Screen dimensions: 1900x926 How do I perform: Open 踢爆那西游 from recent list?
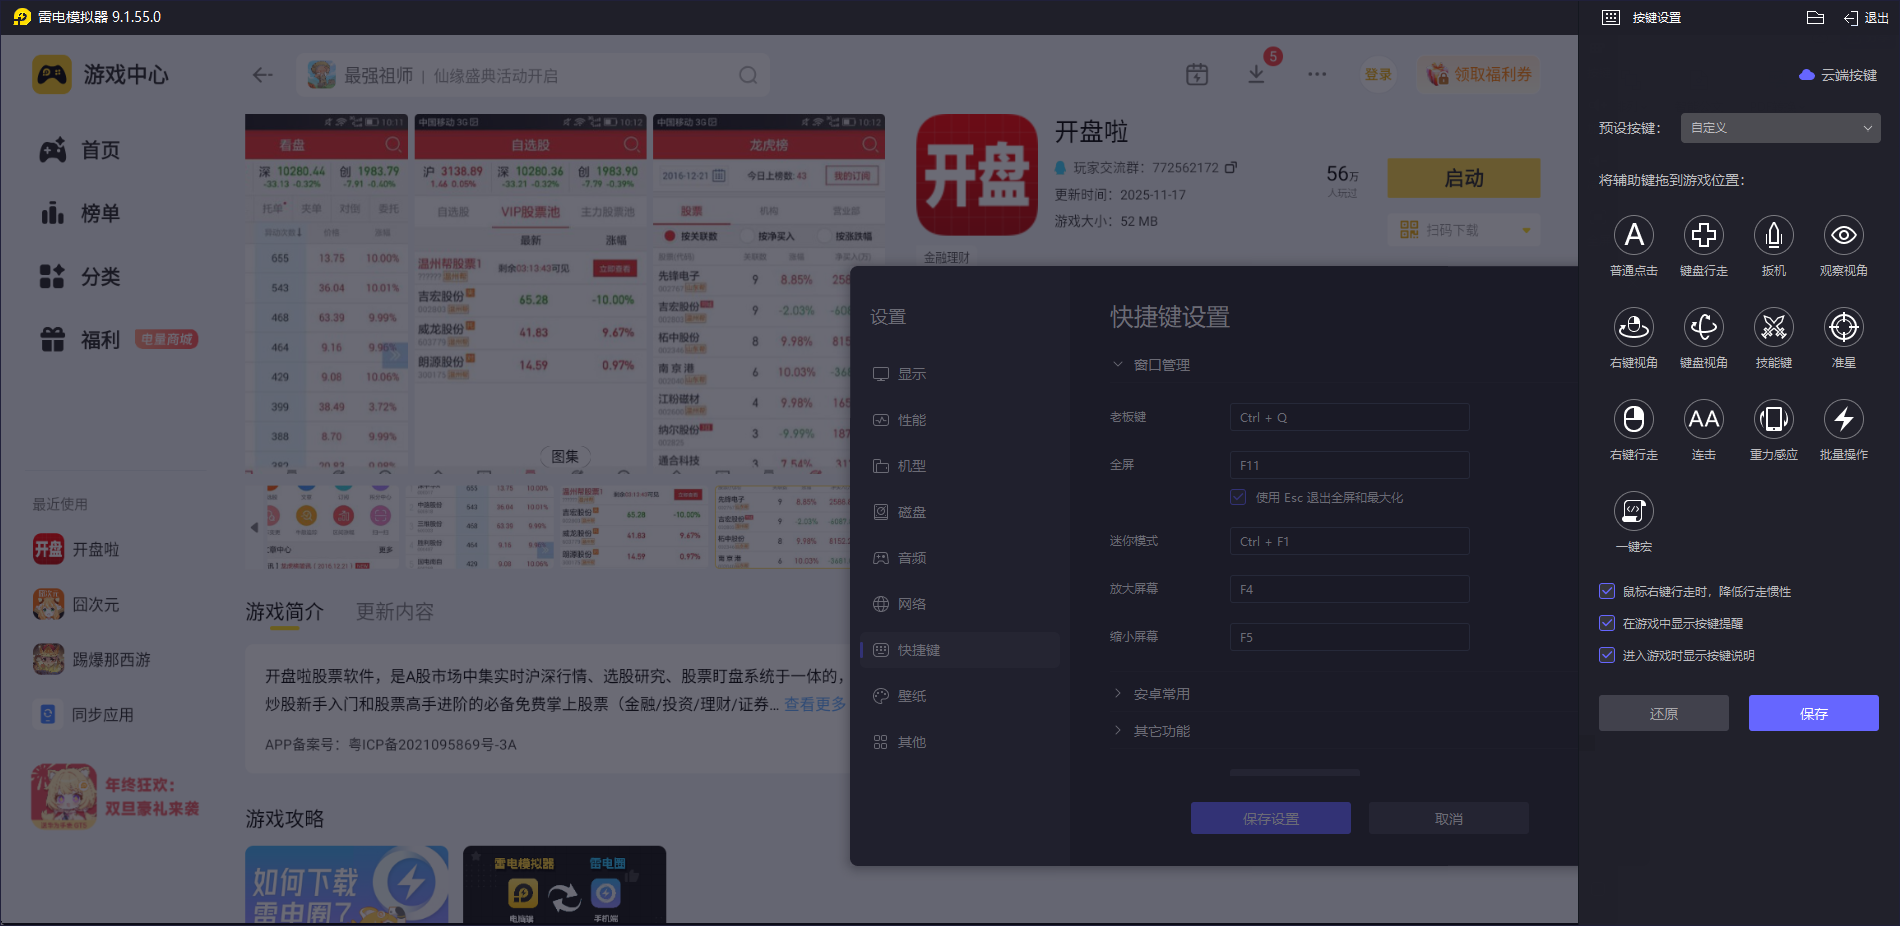(x=92, y=660)
